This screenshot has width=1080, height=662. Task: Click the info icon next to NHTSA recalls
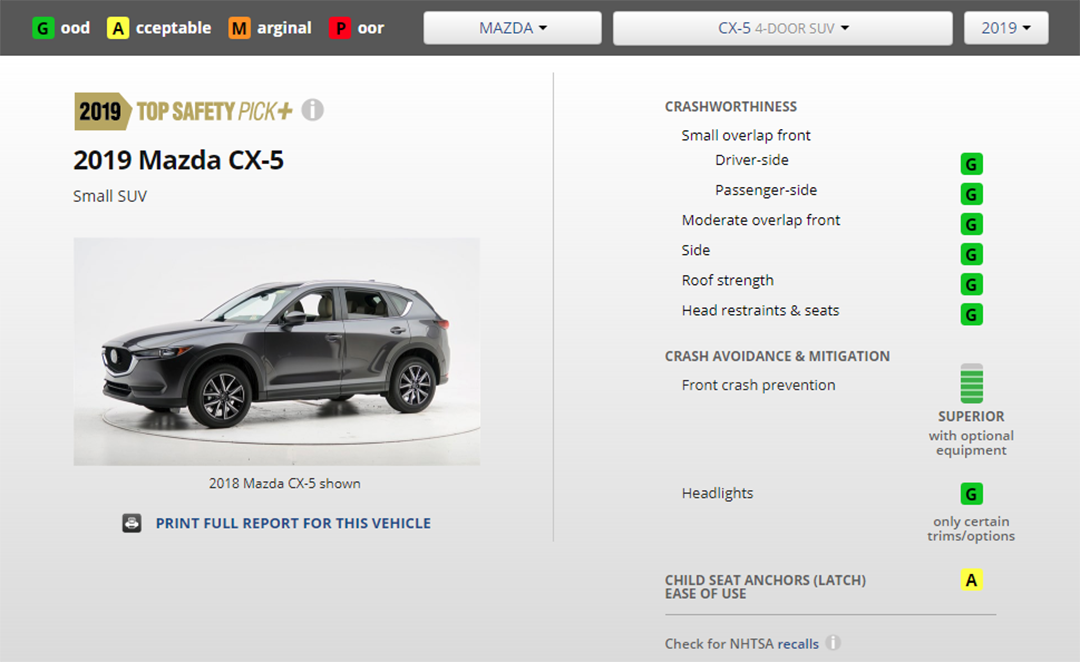pos(833,643)
